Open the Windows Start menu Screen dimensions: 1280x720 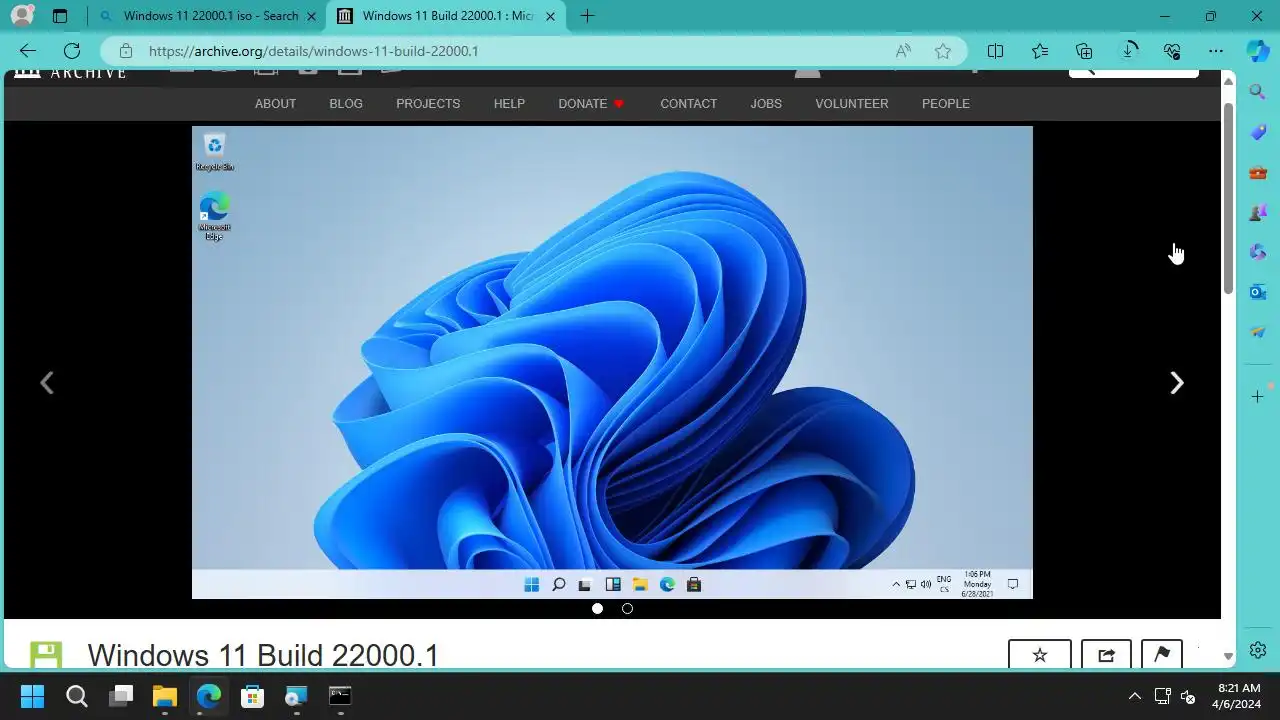coord(32,696)
